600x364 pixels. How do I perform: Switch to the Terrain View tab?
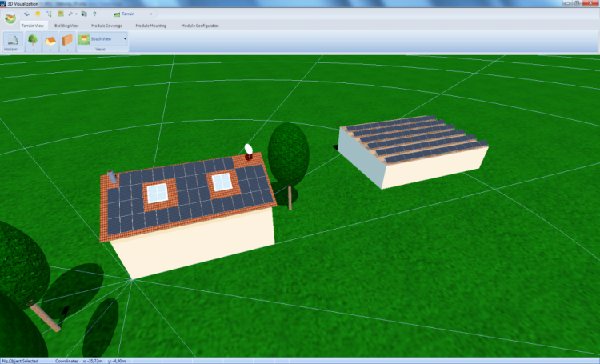click(33, 26)
